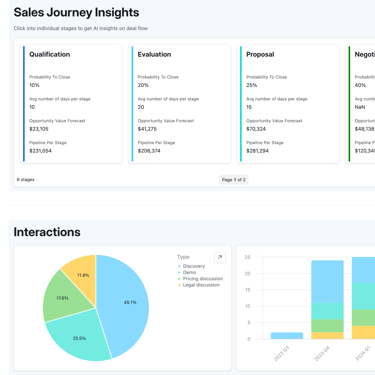Viewport: 375px width, 375px height.
Task: Click the teal segment of 2023 Q4 bar
Action: tap(327, 311)
